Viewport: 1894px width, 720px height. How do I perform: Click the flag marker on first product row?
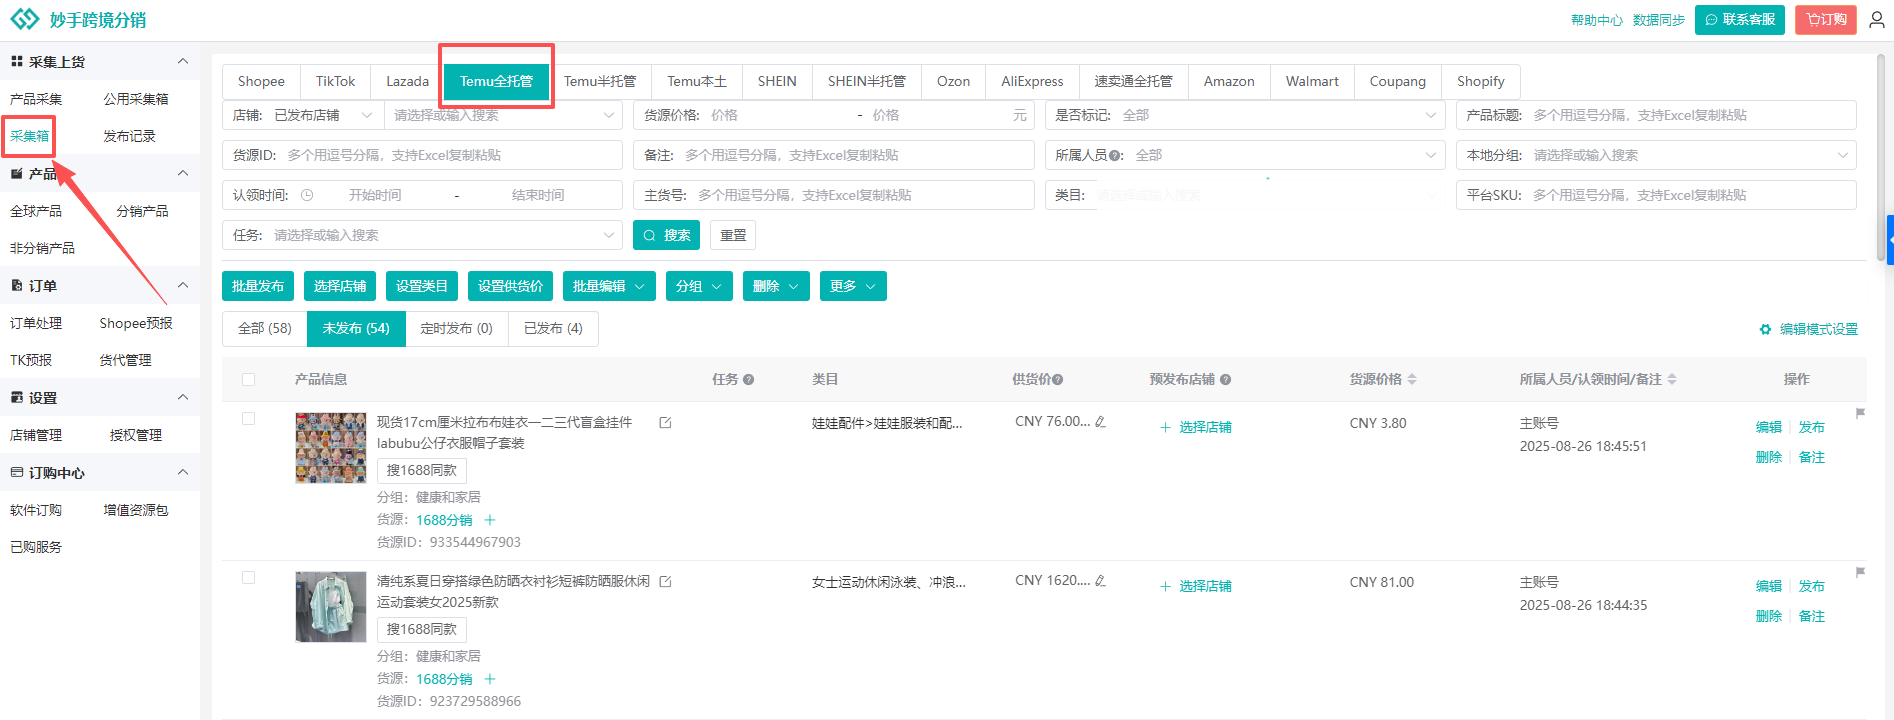[x=1860, y=413]
